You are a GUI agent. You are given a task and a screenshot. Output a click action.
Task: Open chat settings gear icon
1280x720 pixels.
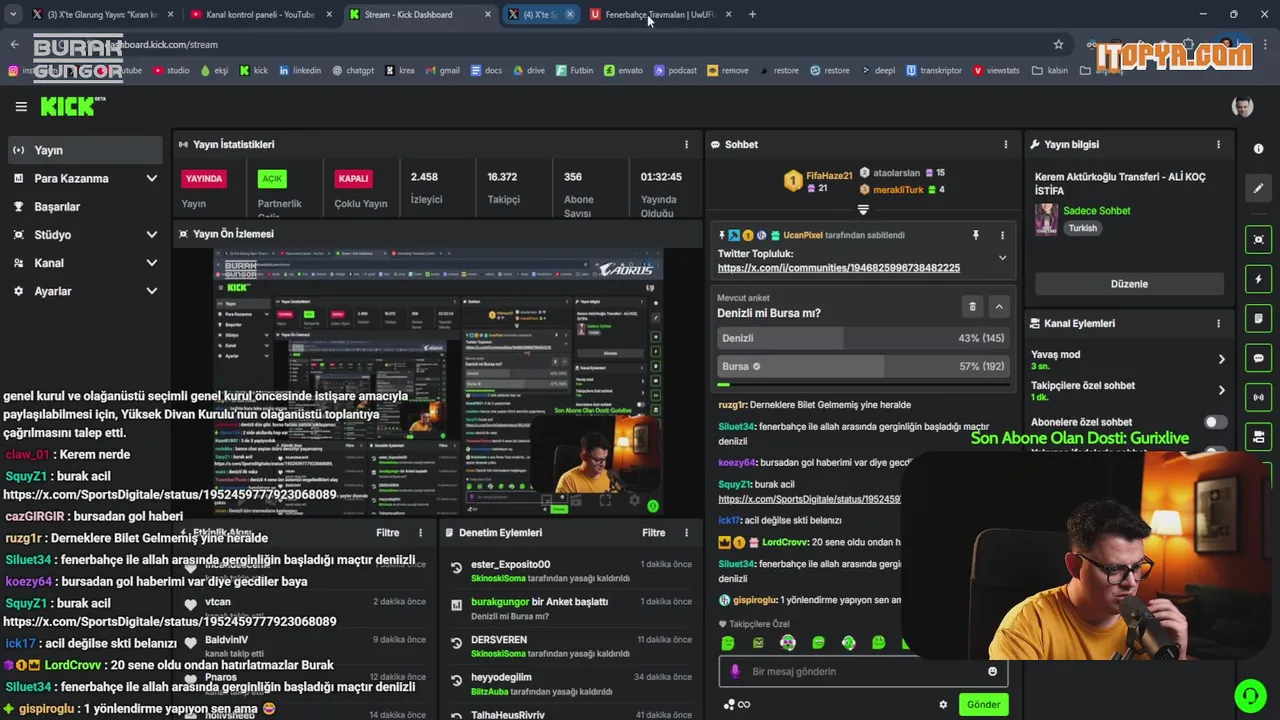click(x=943, y=704)
